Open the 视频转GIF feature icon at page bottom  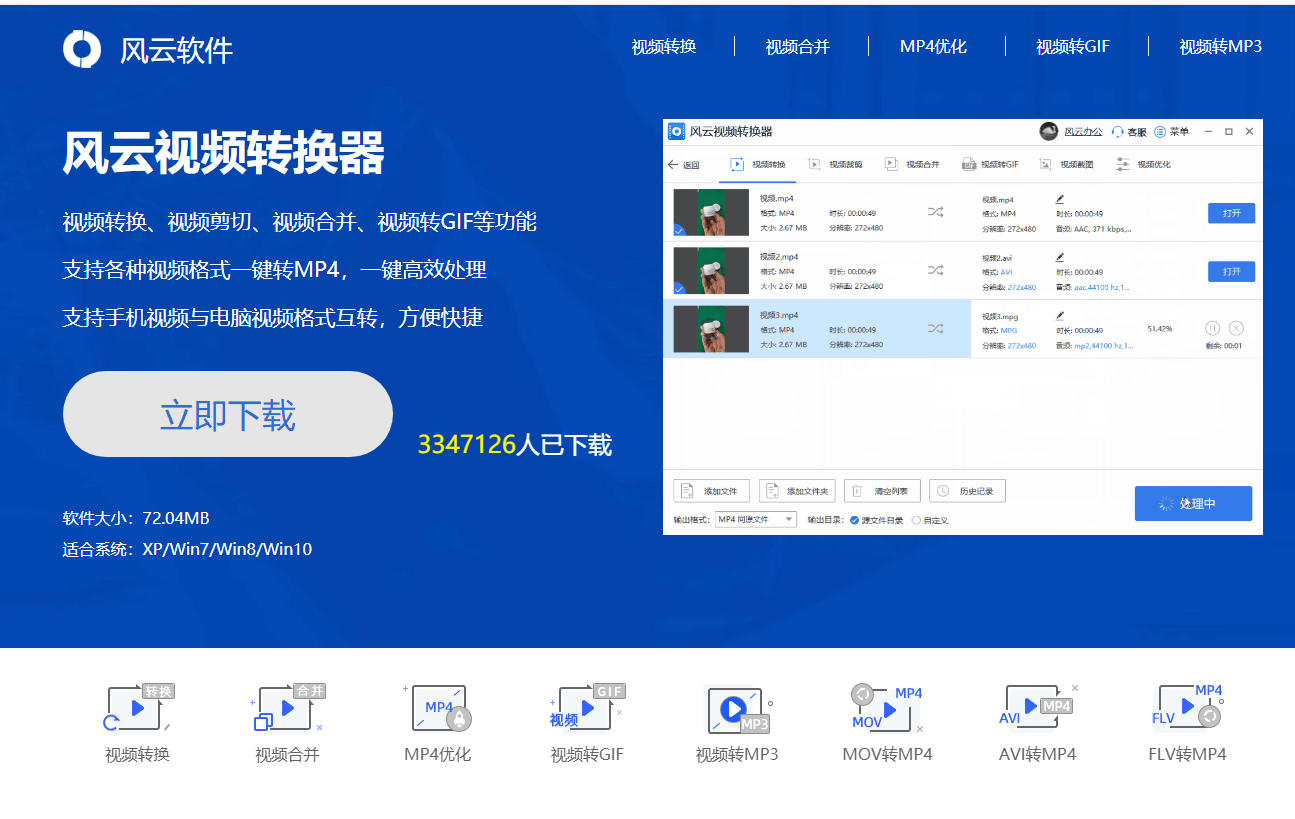point(587,708)
